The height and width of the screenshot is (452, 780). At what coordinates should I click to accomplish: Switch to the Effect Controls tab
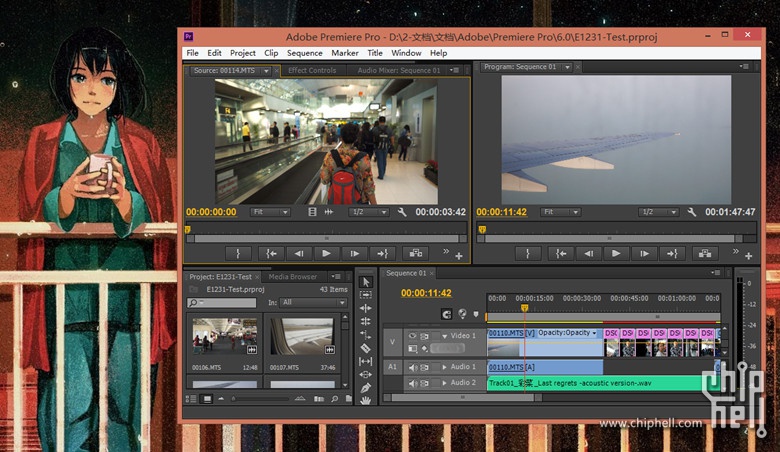311,71
